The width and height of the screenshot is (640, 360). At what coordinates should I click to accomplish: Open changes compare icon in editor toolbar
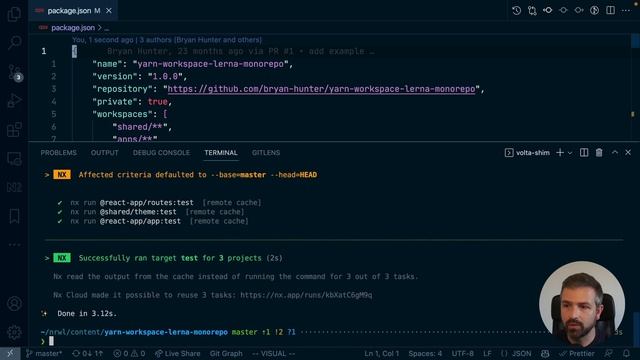[x=532, y=11]
